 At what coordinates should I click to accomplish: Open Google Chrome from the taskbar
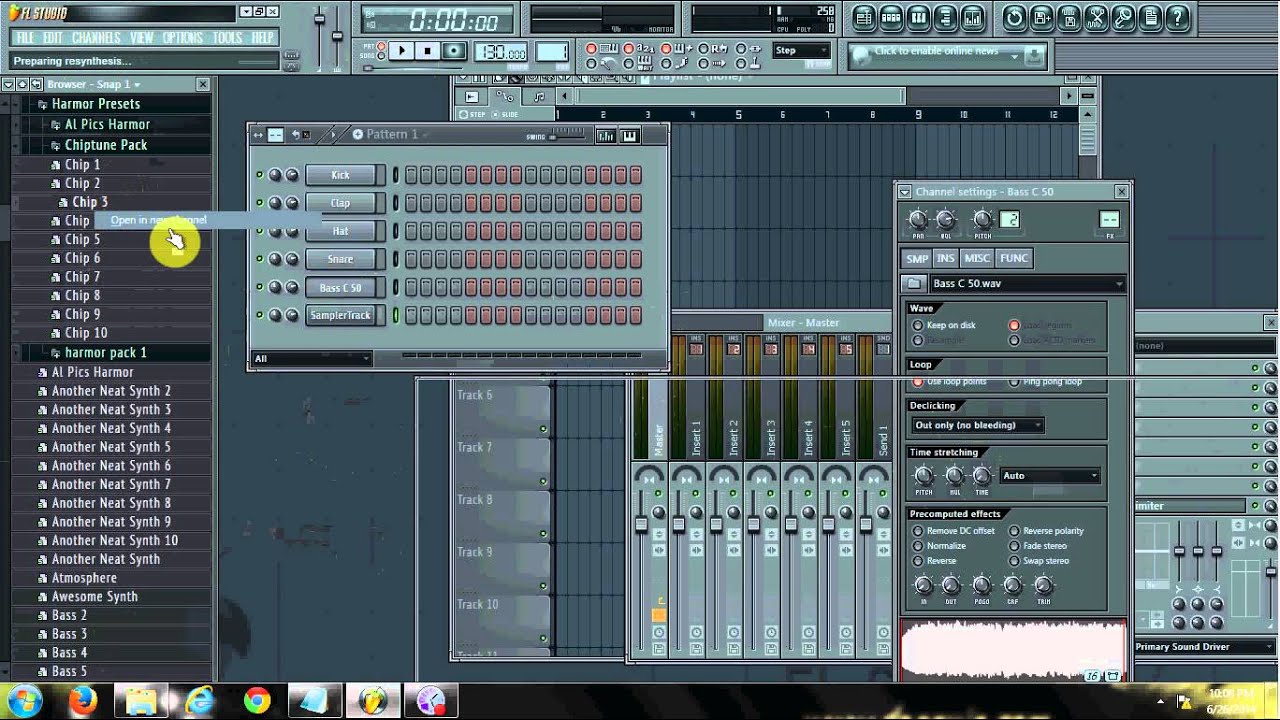[x=257, y=700]
